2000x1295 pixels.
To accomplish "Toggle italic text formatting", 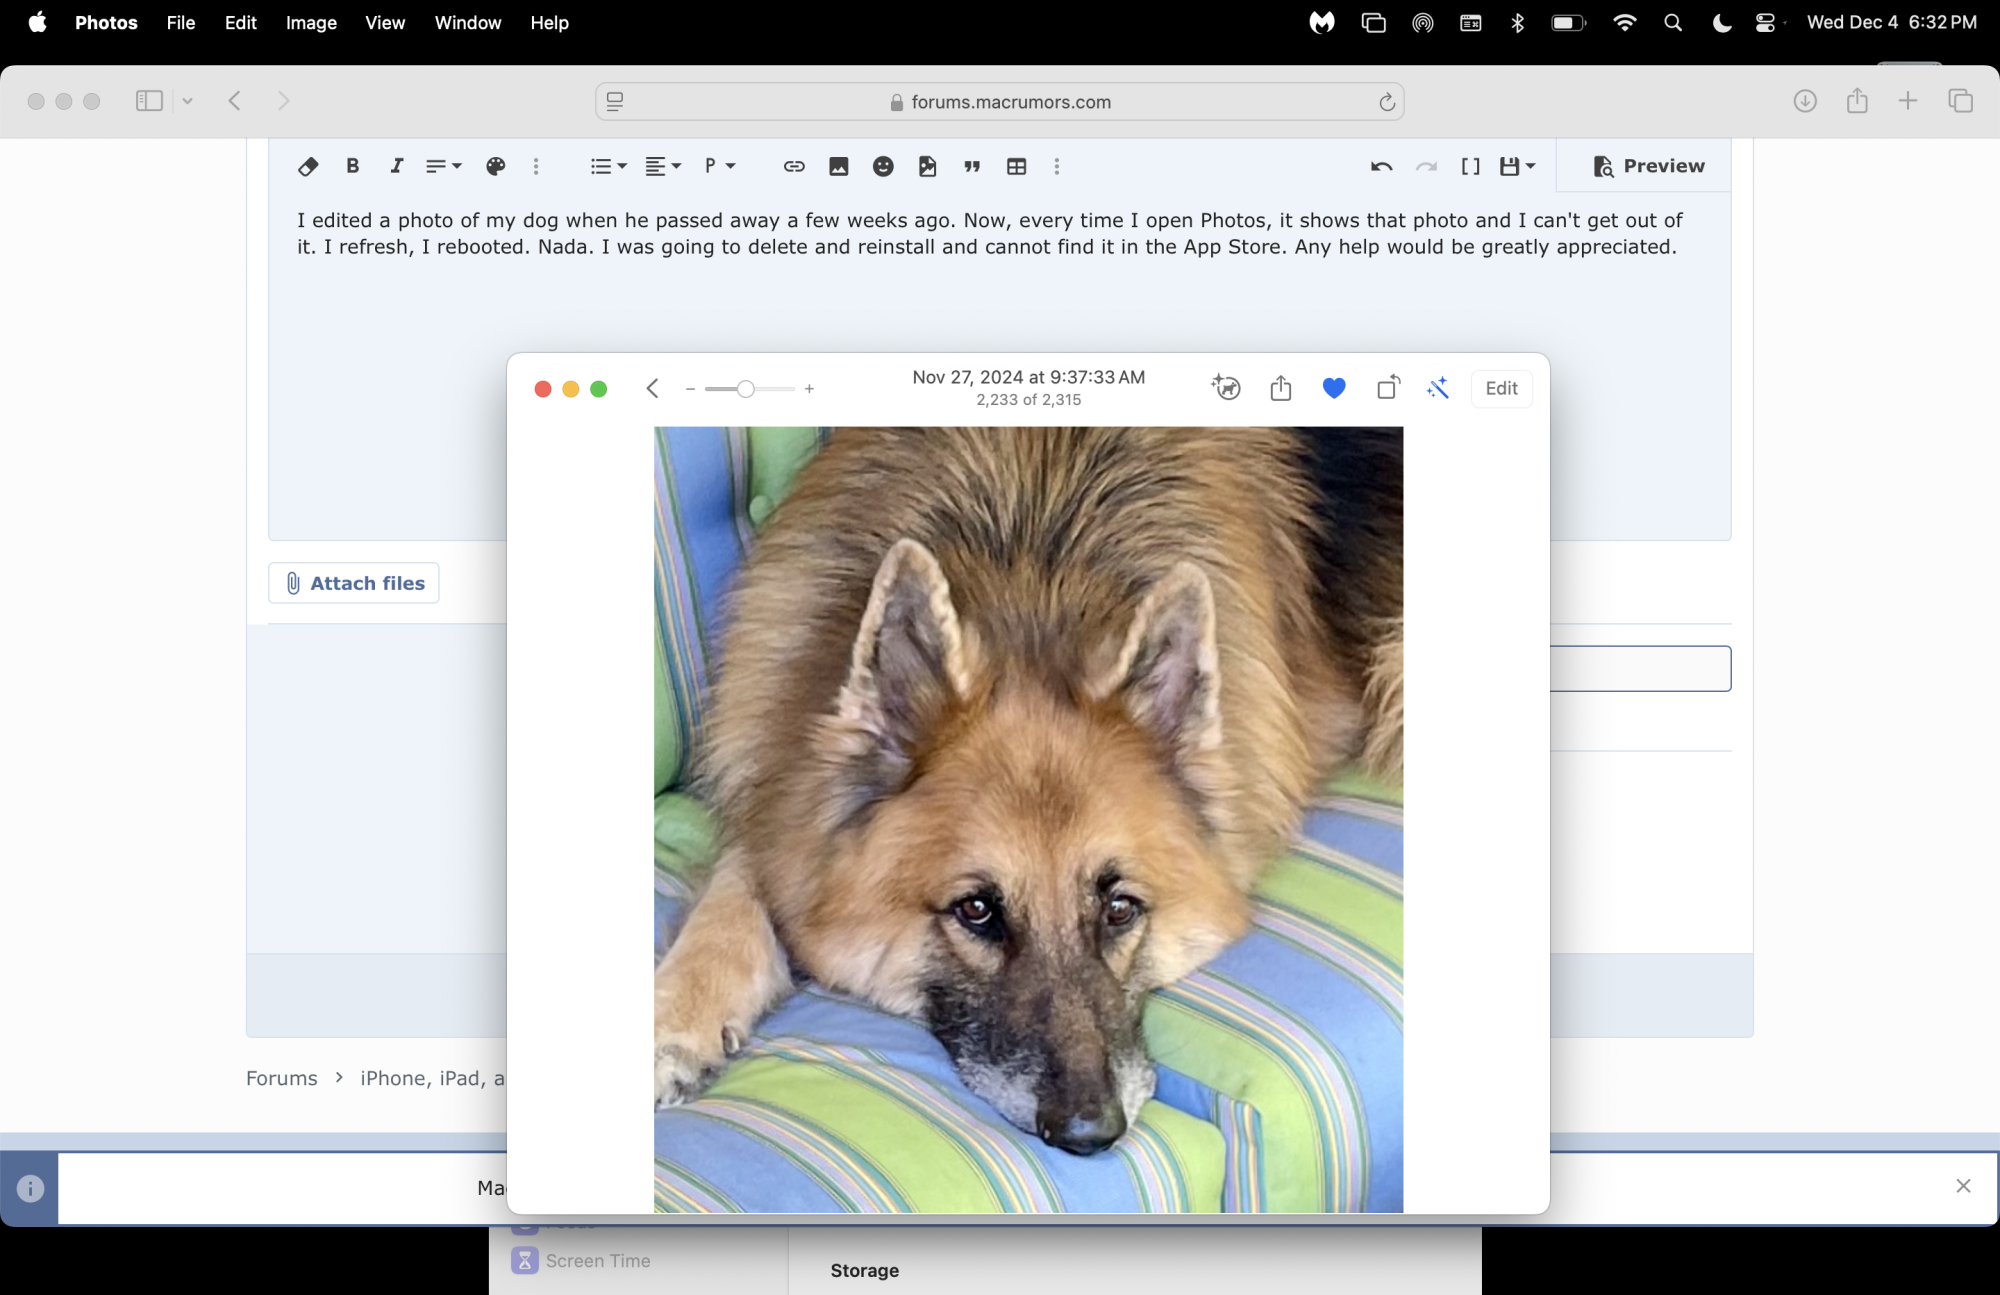I will coord(397,167).
